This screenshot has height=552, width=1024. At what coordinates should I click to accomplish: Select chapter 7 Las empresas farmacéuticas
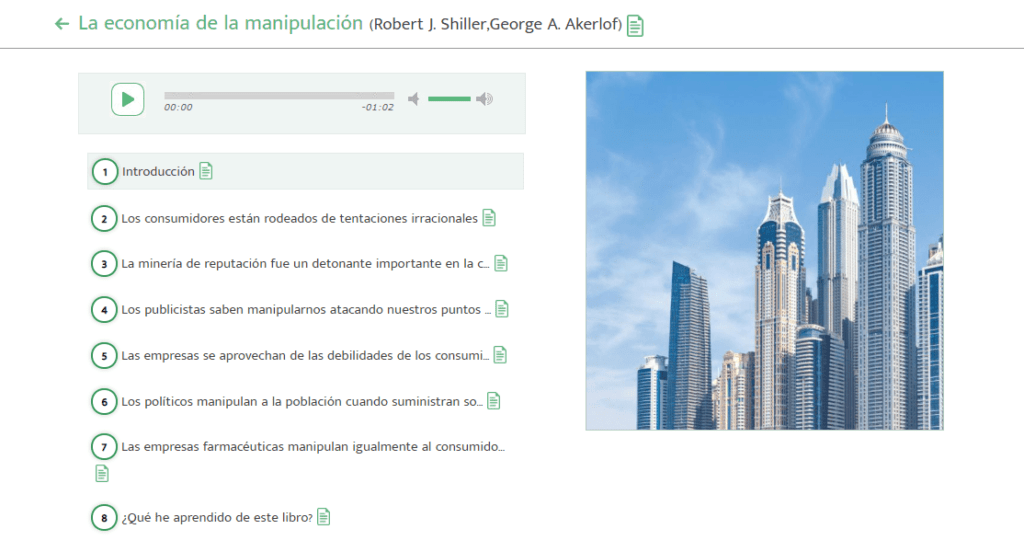click(x=313, y=447)
